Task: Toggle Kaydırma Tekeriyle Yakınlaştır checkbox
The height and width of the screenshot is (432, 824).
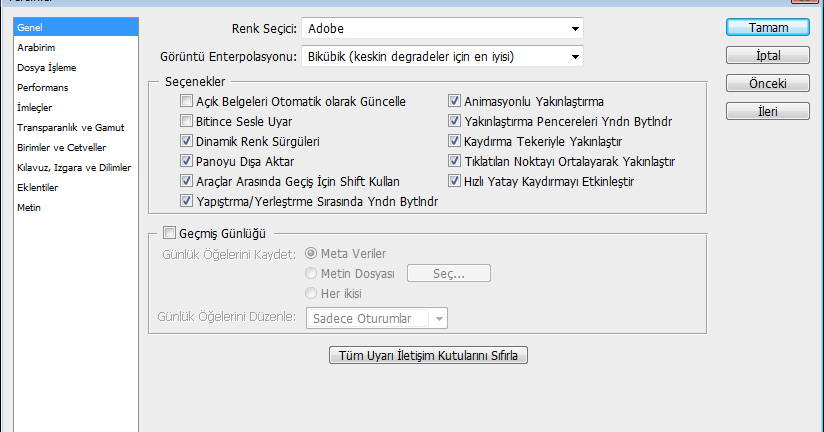Action: (454, 141)
